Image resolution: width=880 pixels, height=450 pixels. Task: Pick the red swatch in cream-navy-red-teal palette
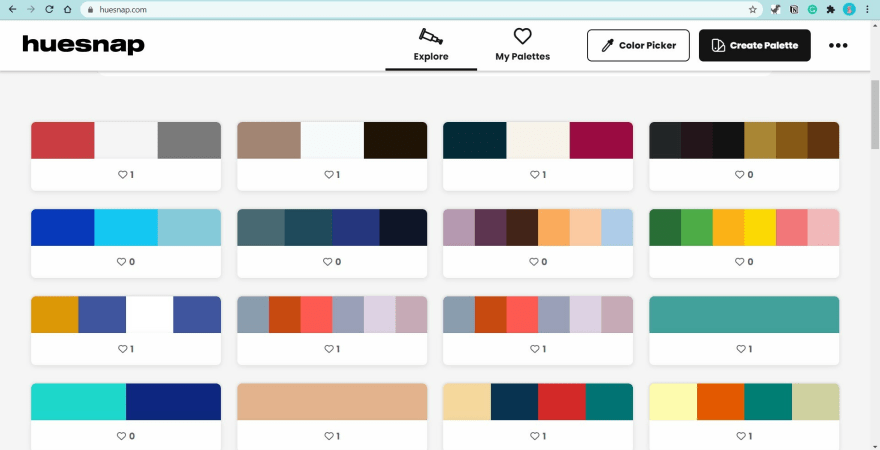562,402
